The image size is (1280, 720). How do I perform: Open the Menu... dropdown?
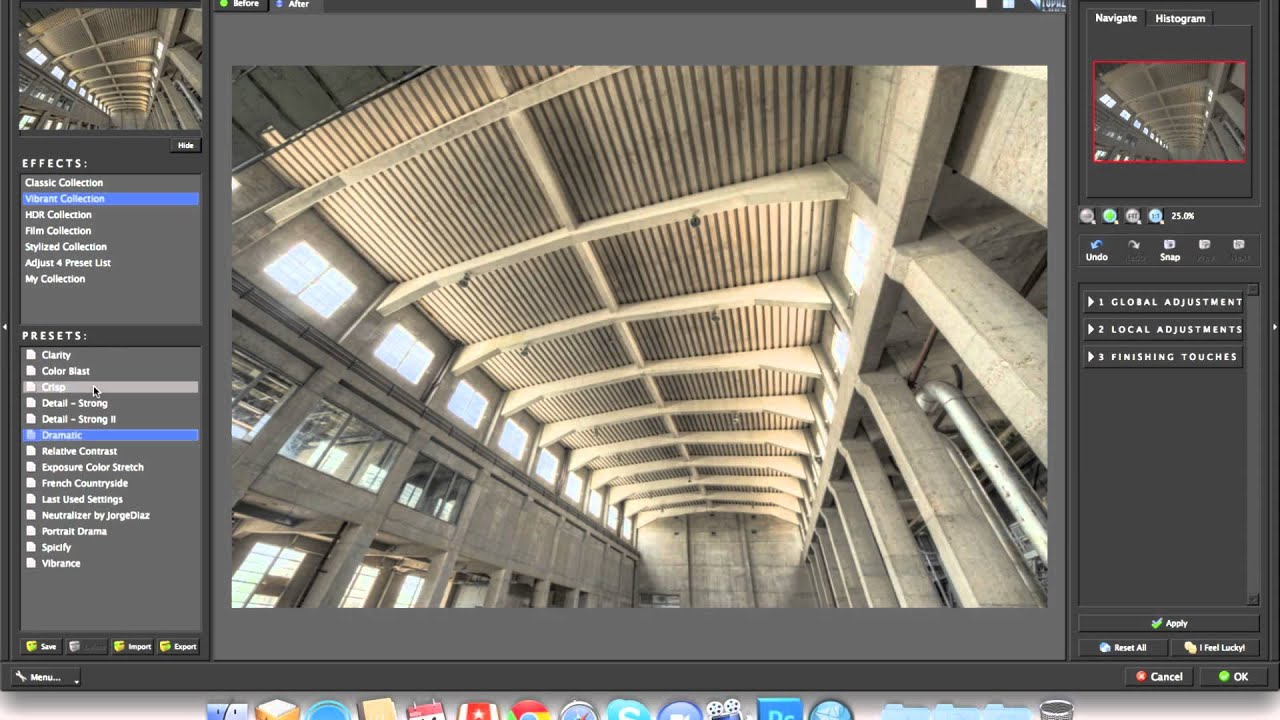click(46, 677)
